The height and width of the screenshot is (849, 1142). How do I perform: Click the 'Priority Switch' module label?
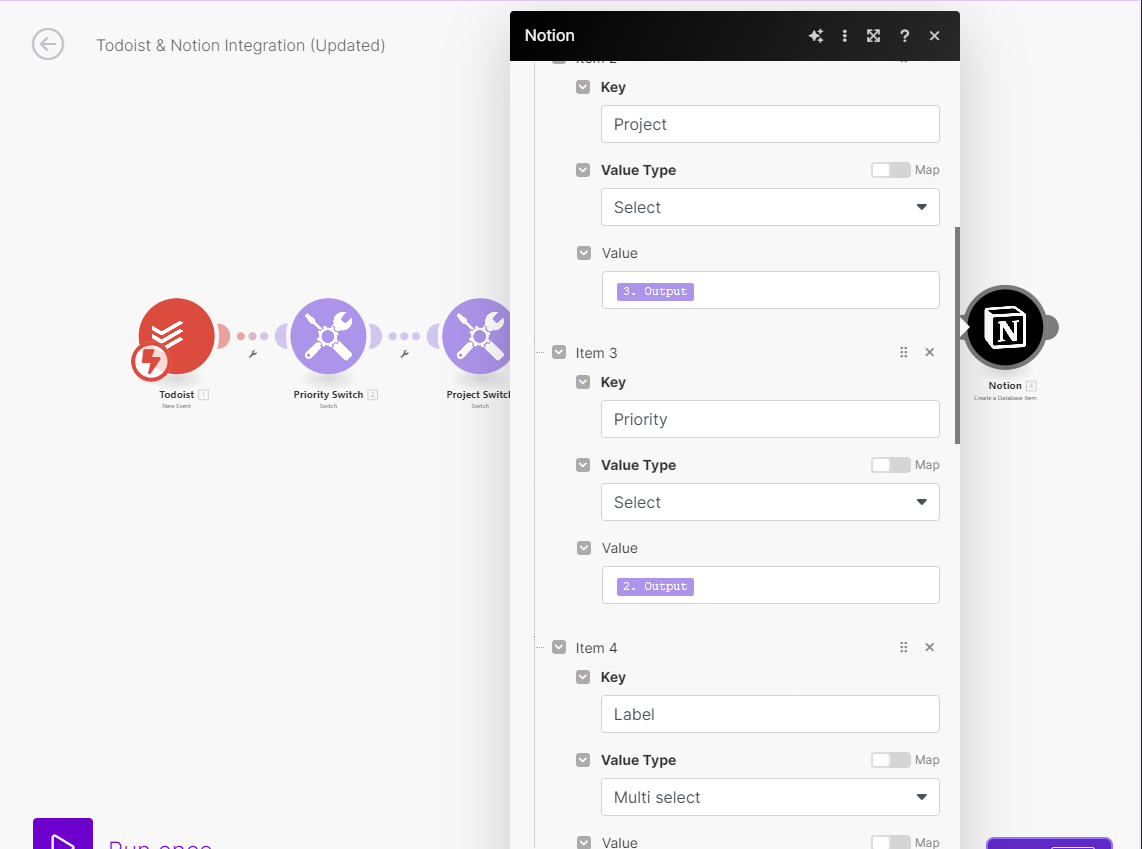click(x=328, y=395)
